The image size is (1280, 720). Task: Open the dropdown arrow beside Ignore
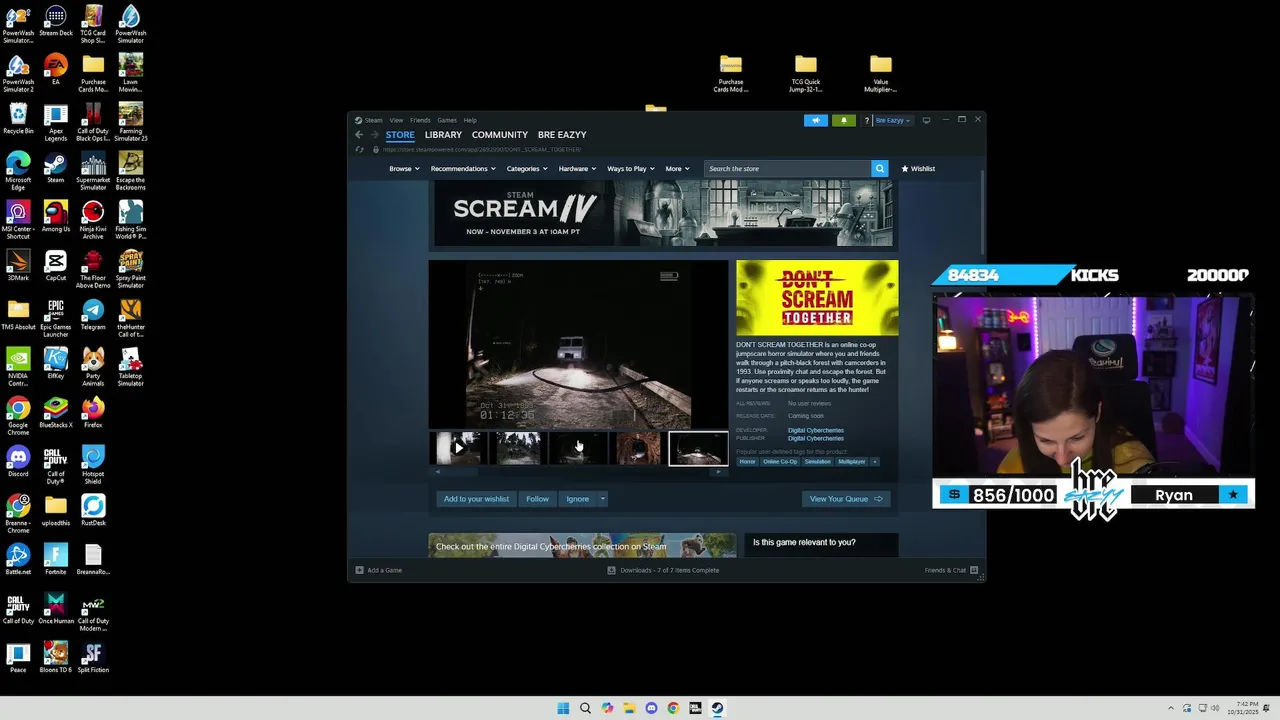pyautogui.click(x=603, y=499)
